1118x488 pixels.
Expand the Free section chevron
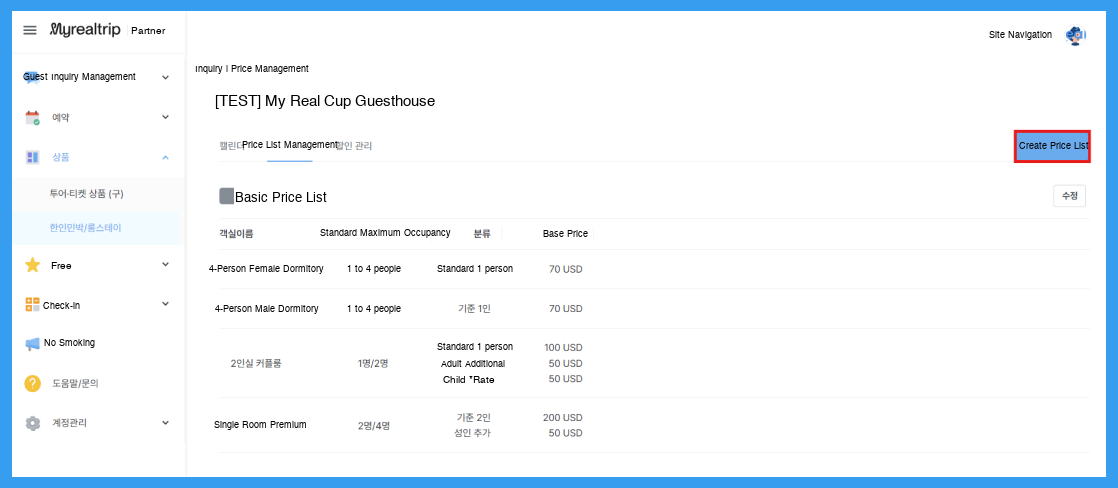[x=165, y=265]
